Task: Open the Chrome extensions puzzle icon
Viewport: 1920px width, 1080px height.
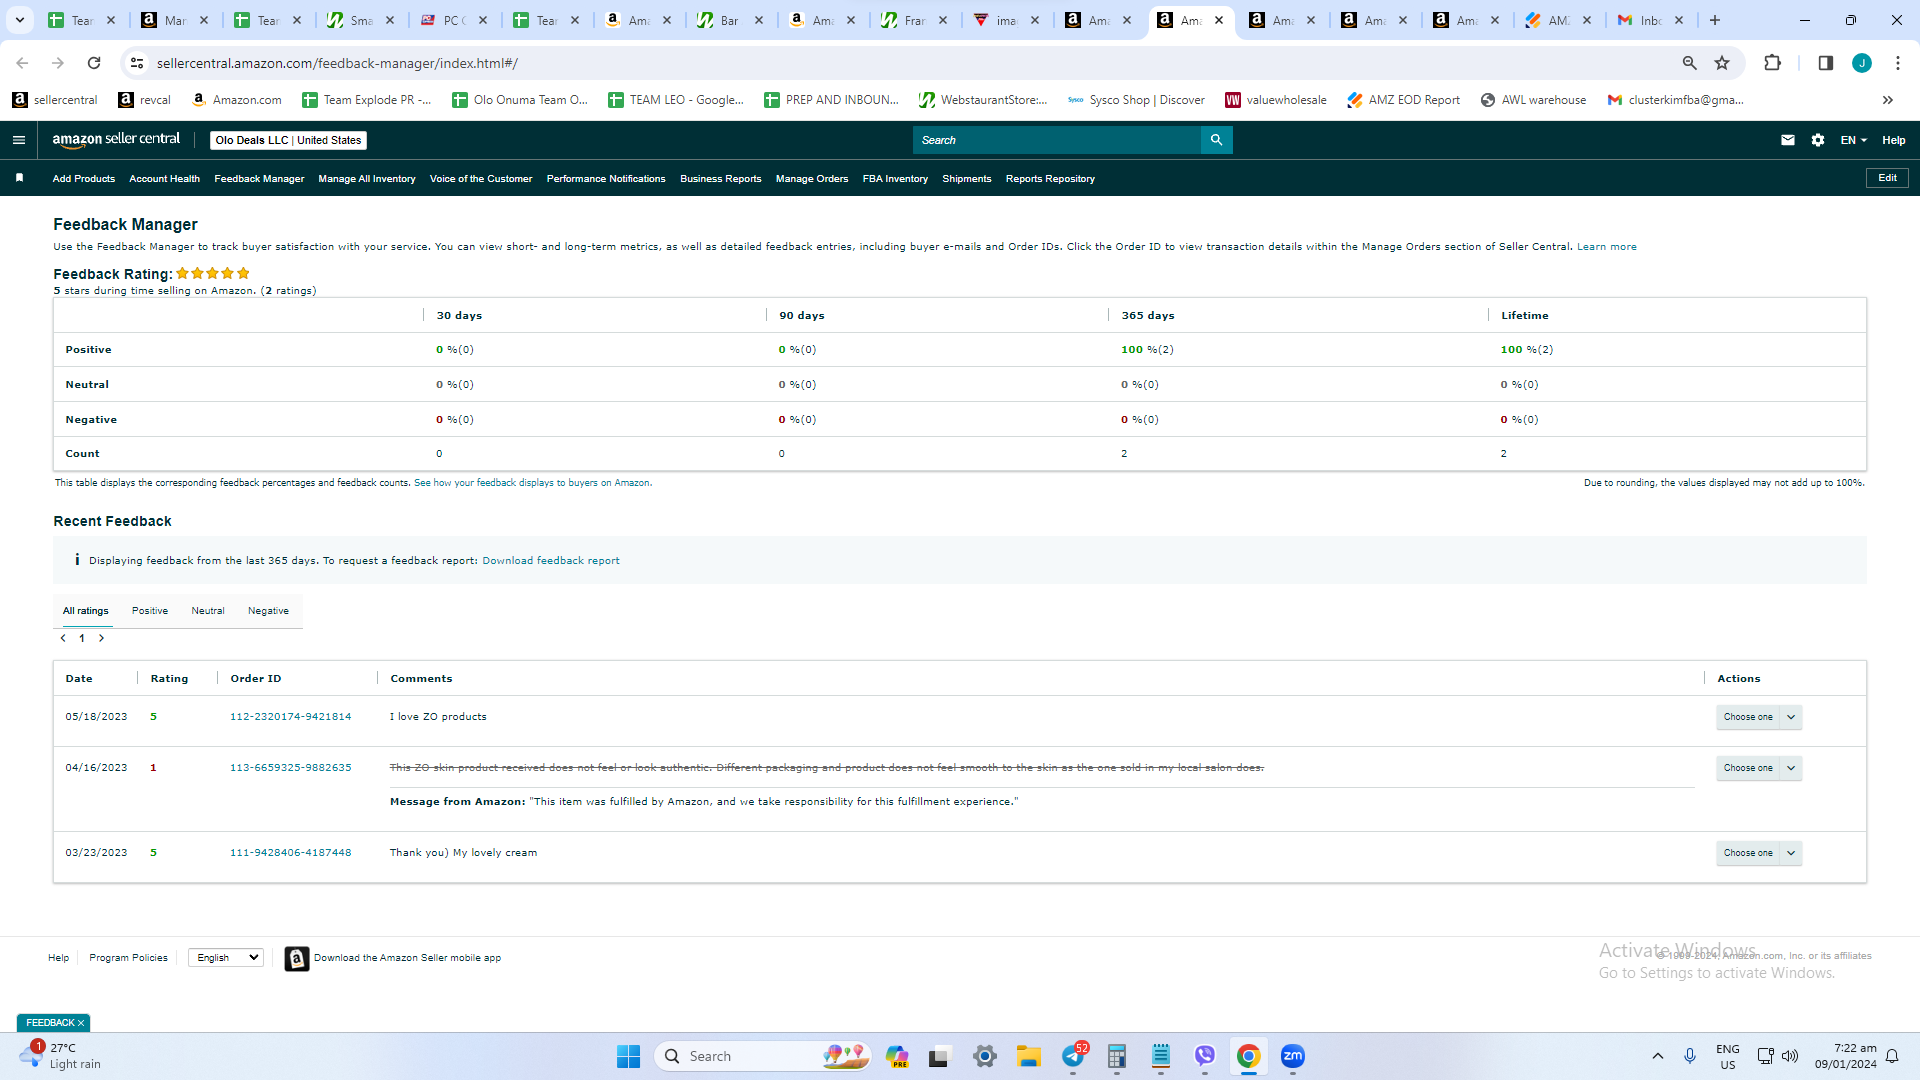Action: (x=1772, y=63)
